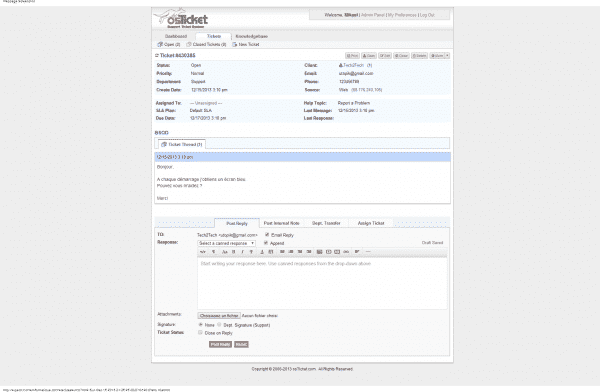Image resolution: width=600 pixels, height=392 pixels.
Task: Switch to the Tickets tab
Action: (x=214, y=36)
